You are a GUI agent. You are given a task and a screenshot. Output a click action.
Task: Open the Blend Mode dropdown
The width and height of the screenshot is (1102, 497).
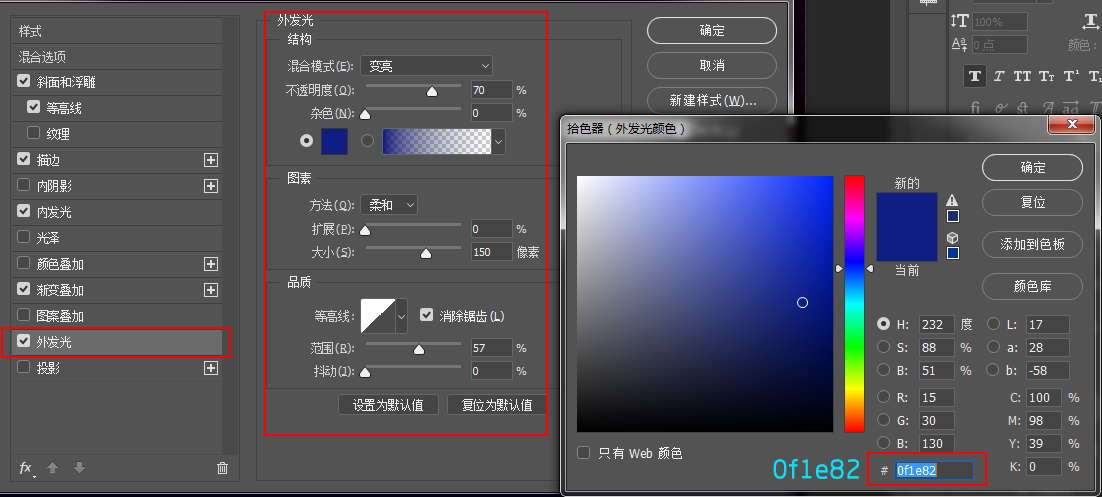pyautogui.click(x=426, y=66)
